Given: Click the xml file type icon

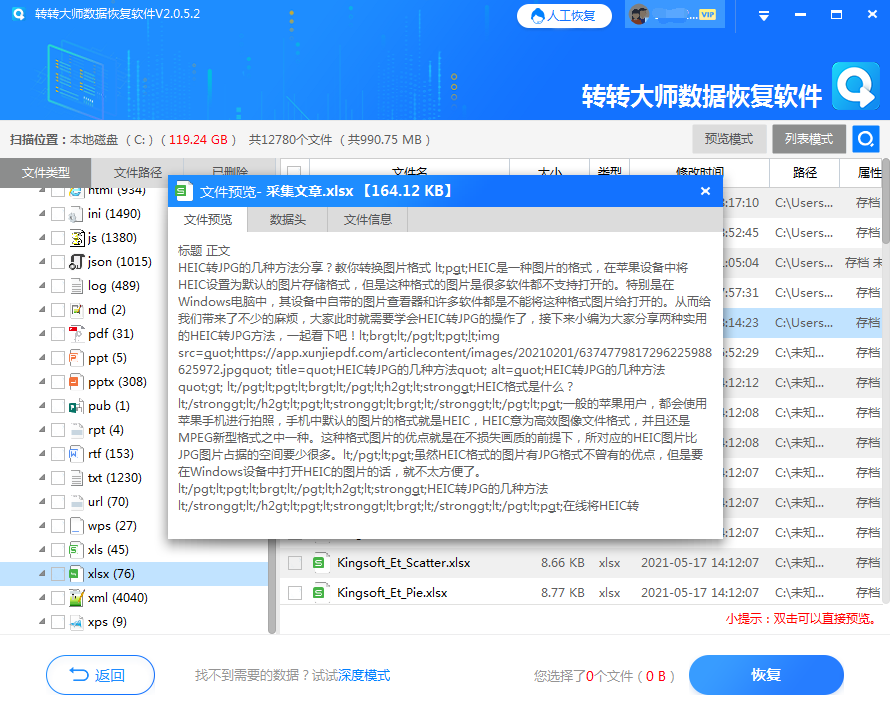Looking at the screenshot, I should 75,597.
